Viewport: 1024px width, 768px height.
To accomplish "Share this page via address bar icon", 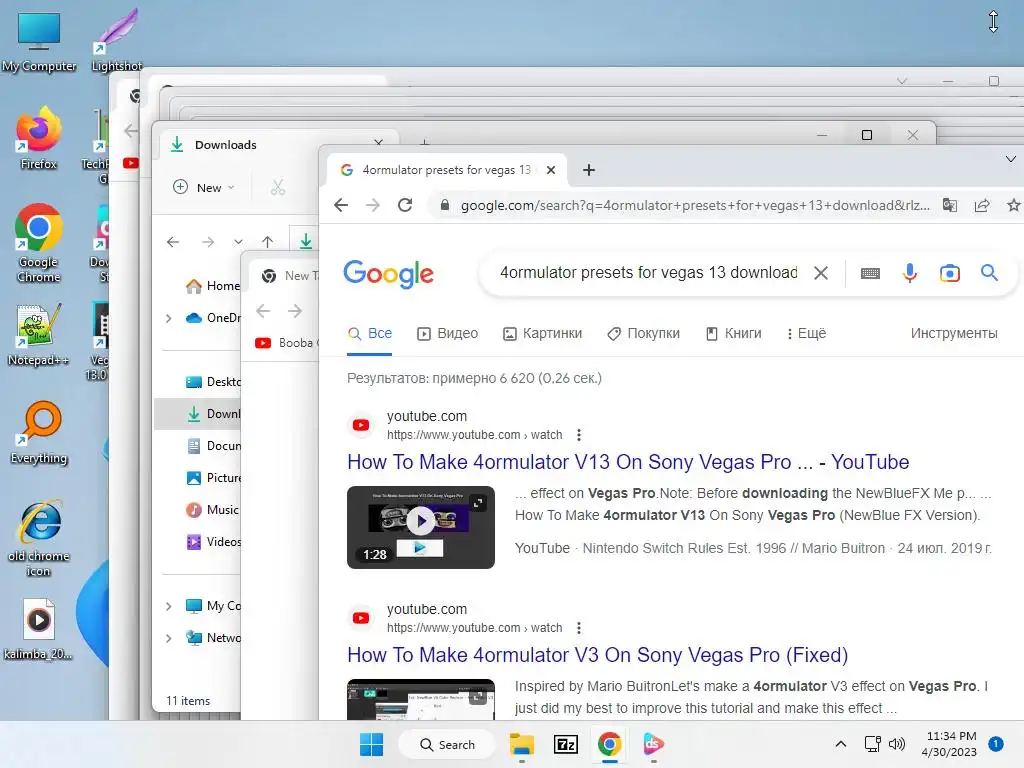I will [982, 205].
